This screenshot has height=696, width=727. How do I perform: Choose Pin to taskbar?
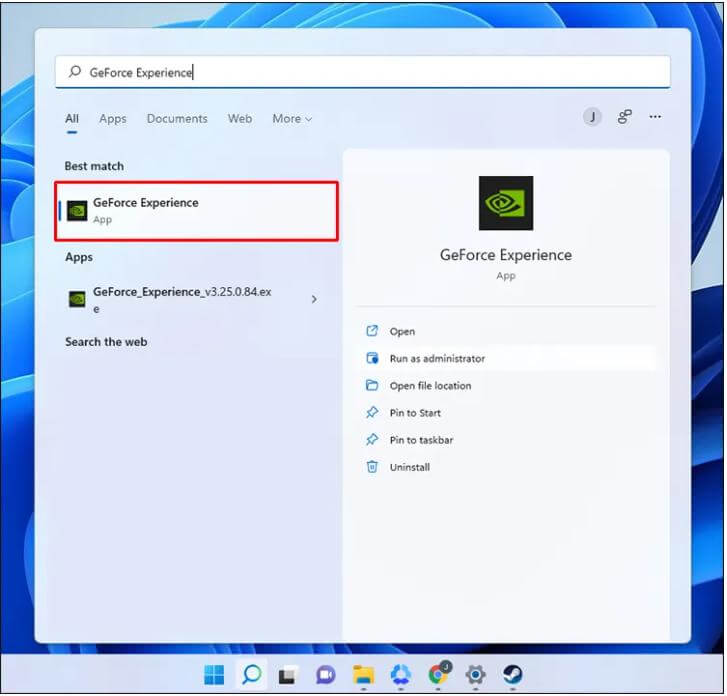pos(506,440)
